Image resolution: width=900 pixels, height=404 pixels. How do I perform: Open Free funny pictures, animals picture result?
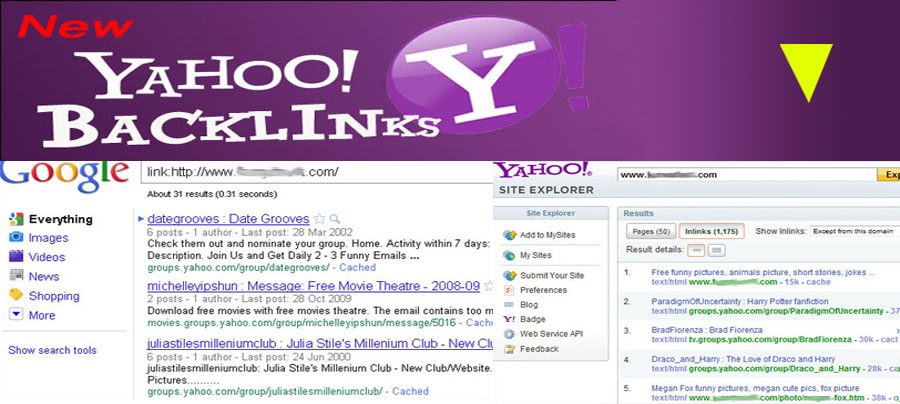763,273
